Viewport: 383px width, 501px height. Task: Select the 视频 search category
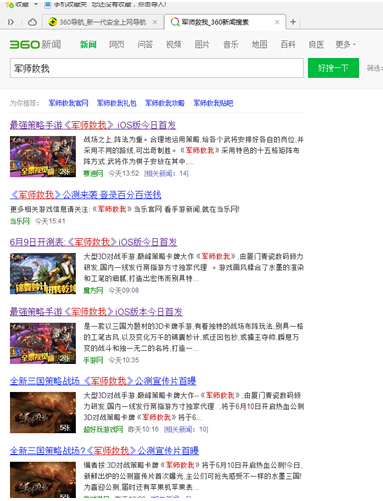(x=174, y=44)
